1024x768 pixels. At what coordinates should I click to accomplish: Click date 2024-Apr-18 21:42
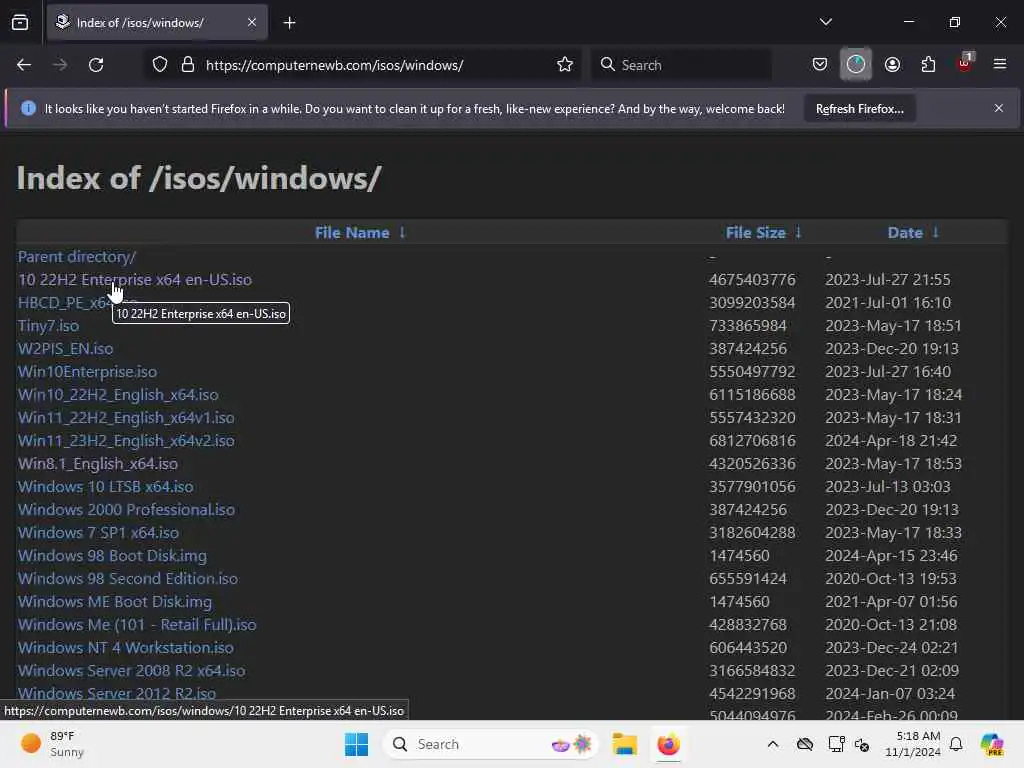point(891,441)
